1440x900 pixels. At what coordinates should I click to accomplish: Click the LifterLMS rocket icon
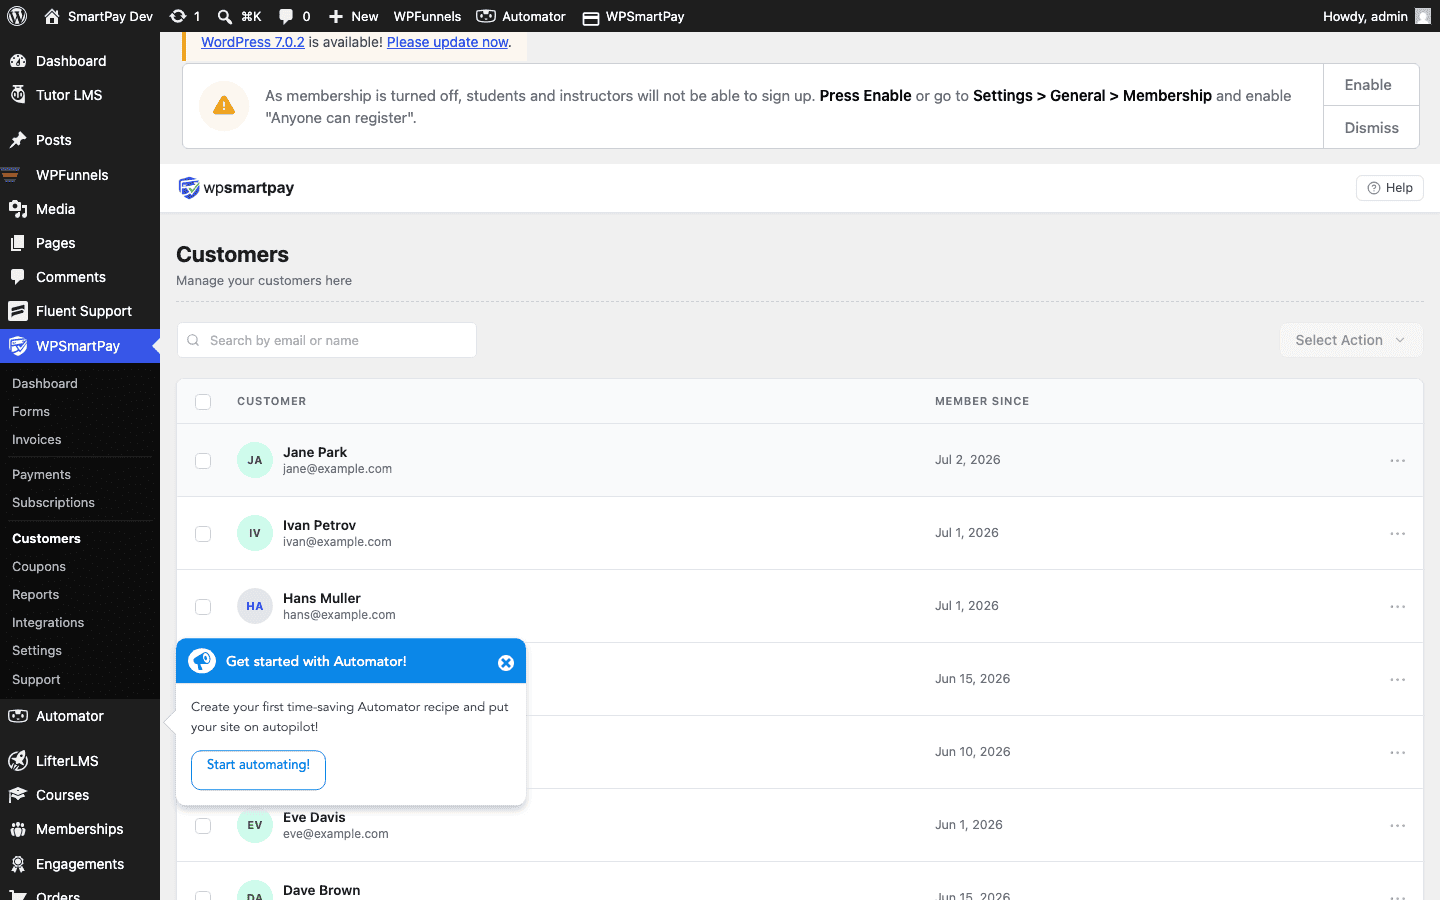pos(18,761)
